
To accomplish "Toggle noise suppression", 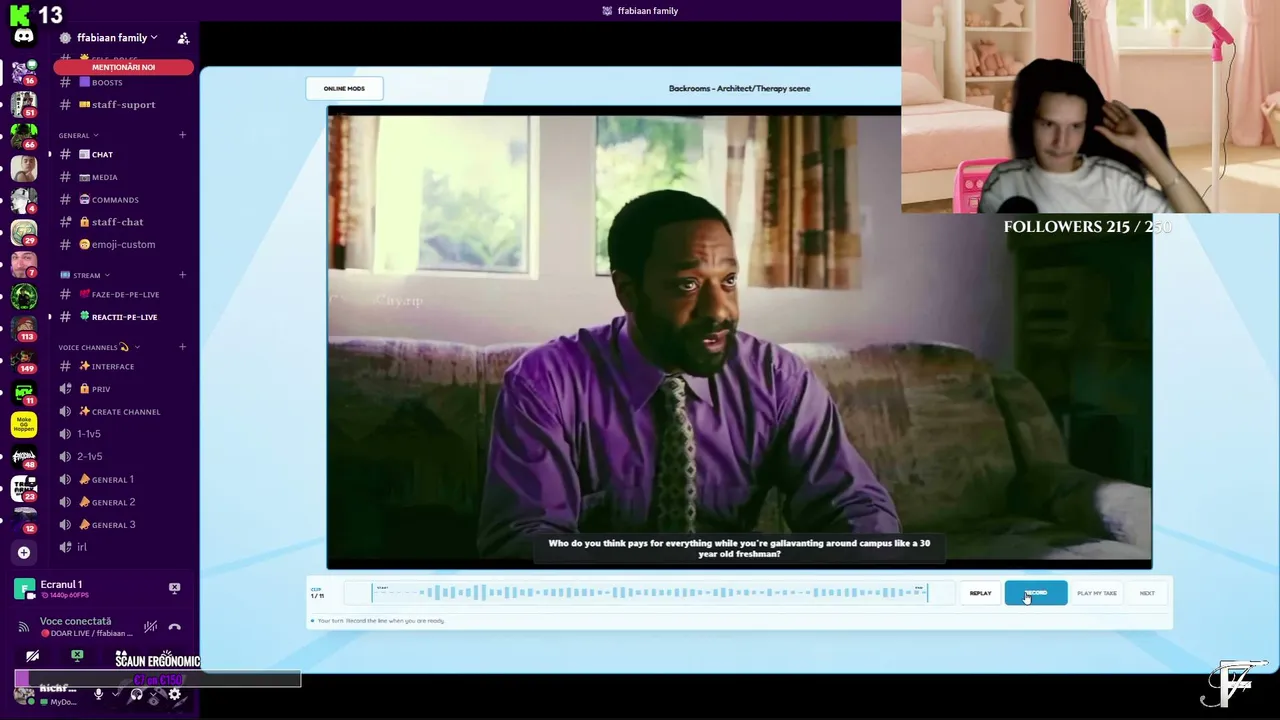I will [x=150, y=627].
